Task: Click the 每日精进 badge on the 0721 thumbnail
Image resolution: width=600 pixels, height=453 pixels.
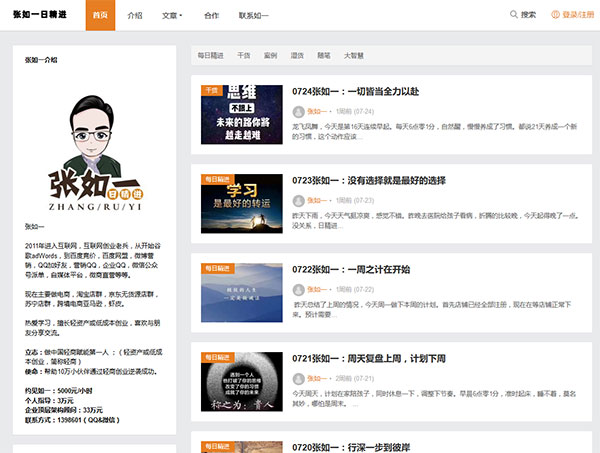Action: click(217, 357)
